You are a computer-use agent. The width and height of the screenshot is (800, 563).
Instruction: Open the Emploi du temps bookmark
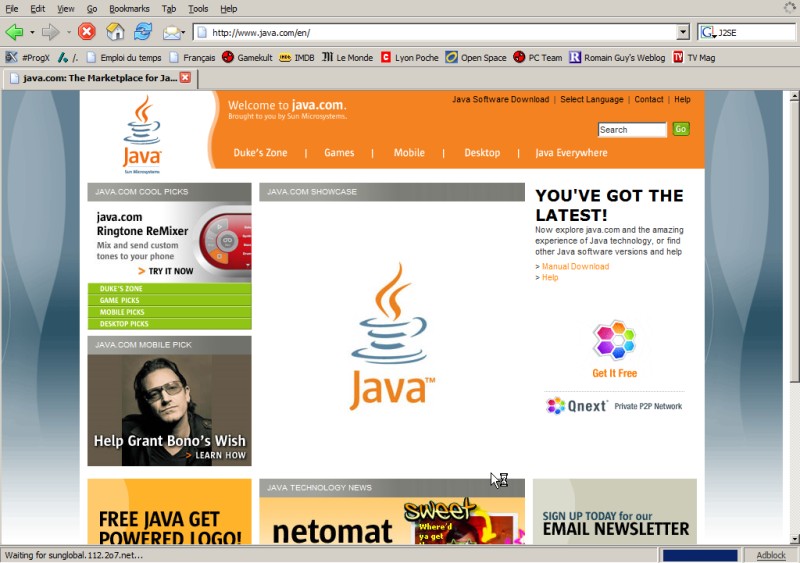click(124, 58)
